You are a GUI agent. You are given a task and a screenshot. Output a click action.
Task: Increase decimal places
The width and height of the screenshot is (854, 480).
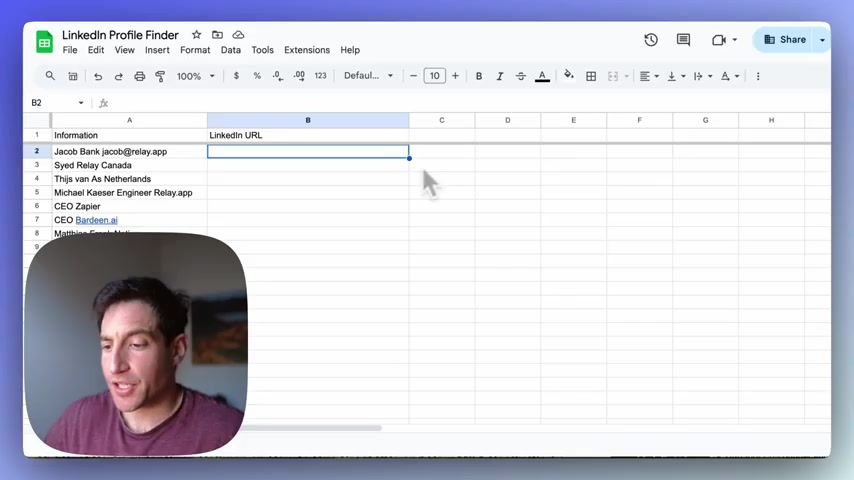tap(299, 76)
